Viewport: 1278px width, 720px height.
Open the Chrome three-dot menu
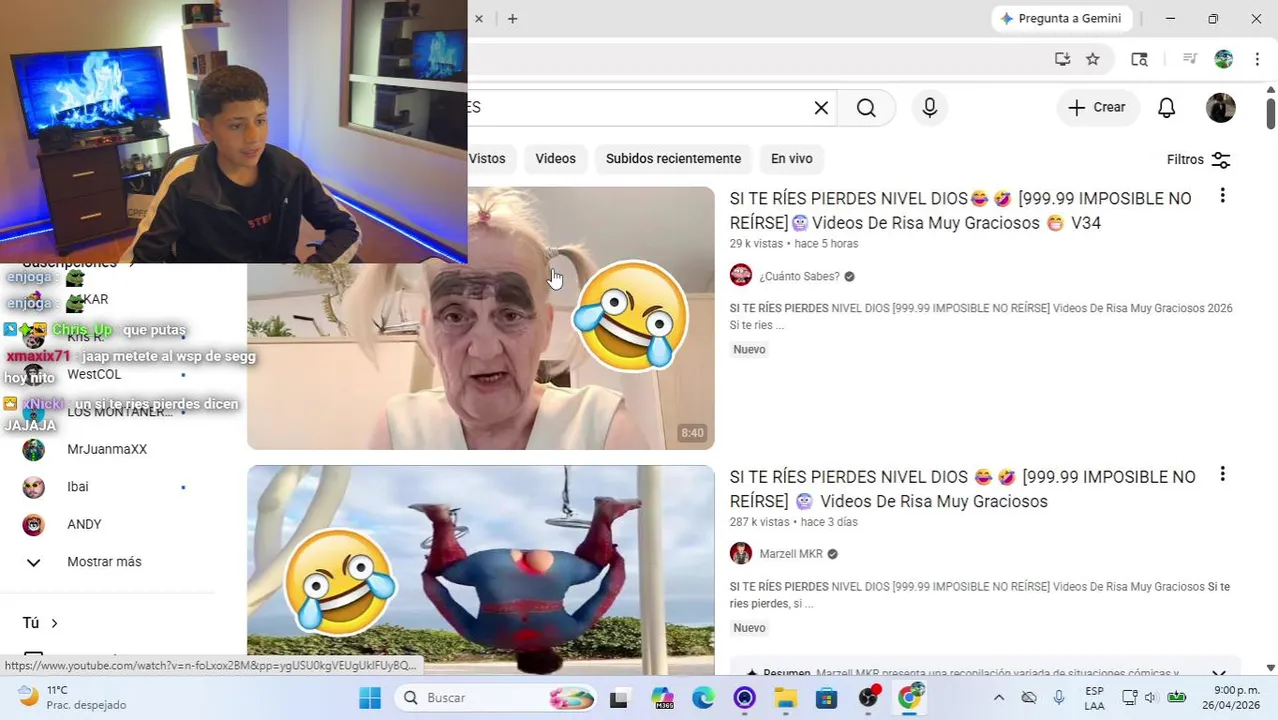[1257, 59]
